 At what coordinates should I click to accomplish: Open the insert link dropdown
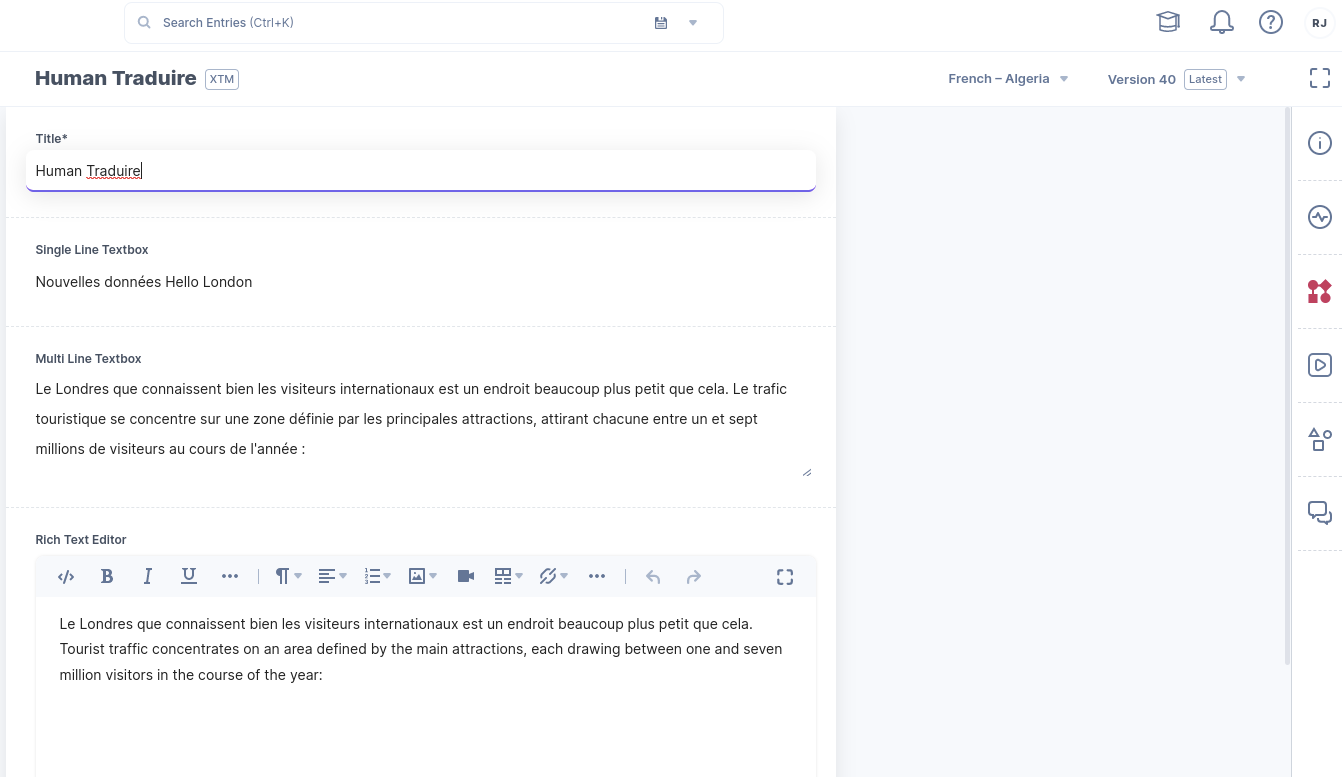pyautogui.click(x=553, y=576)
